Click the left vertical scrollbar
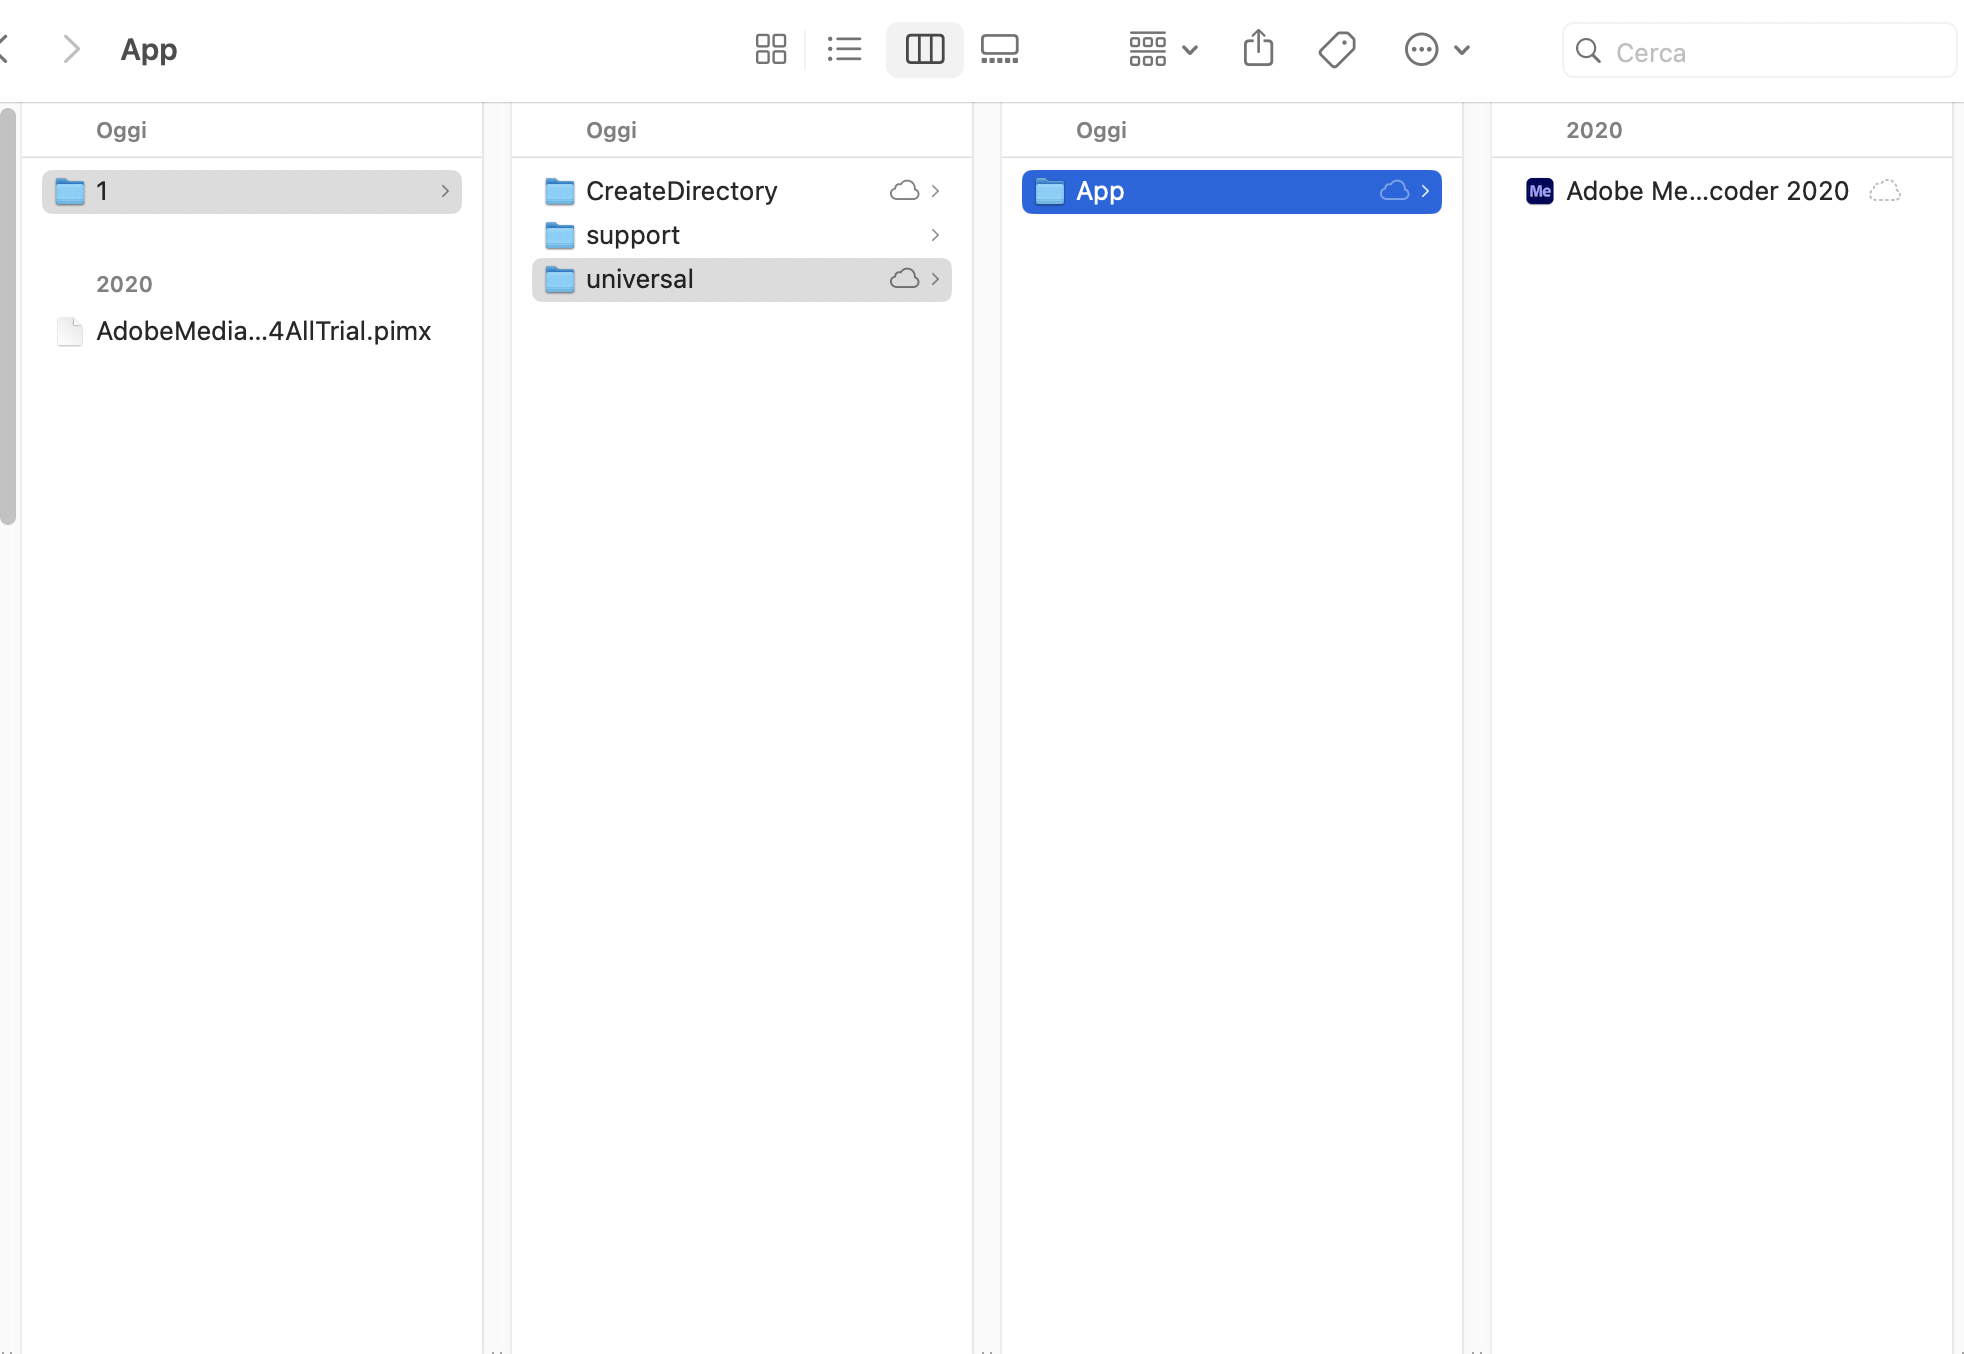 [x=8, y=316]
